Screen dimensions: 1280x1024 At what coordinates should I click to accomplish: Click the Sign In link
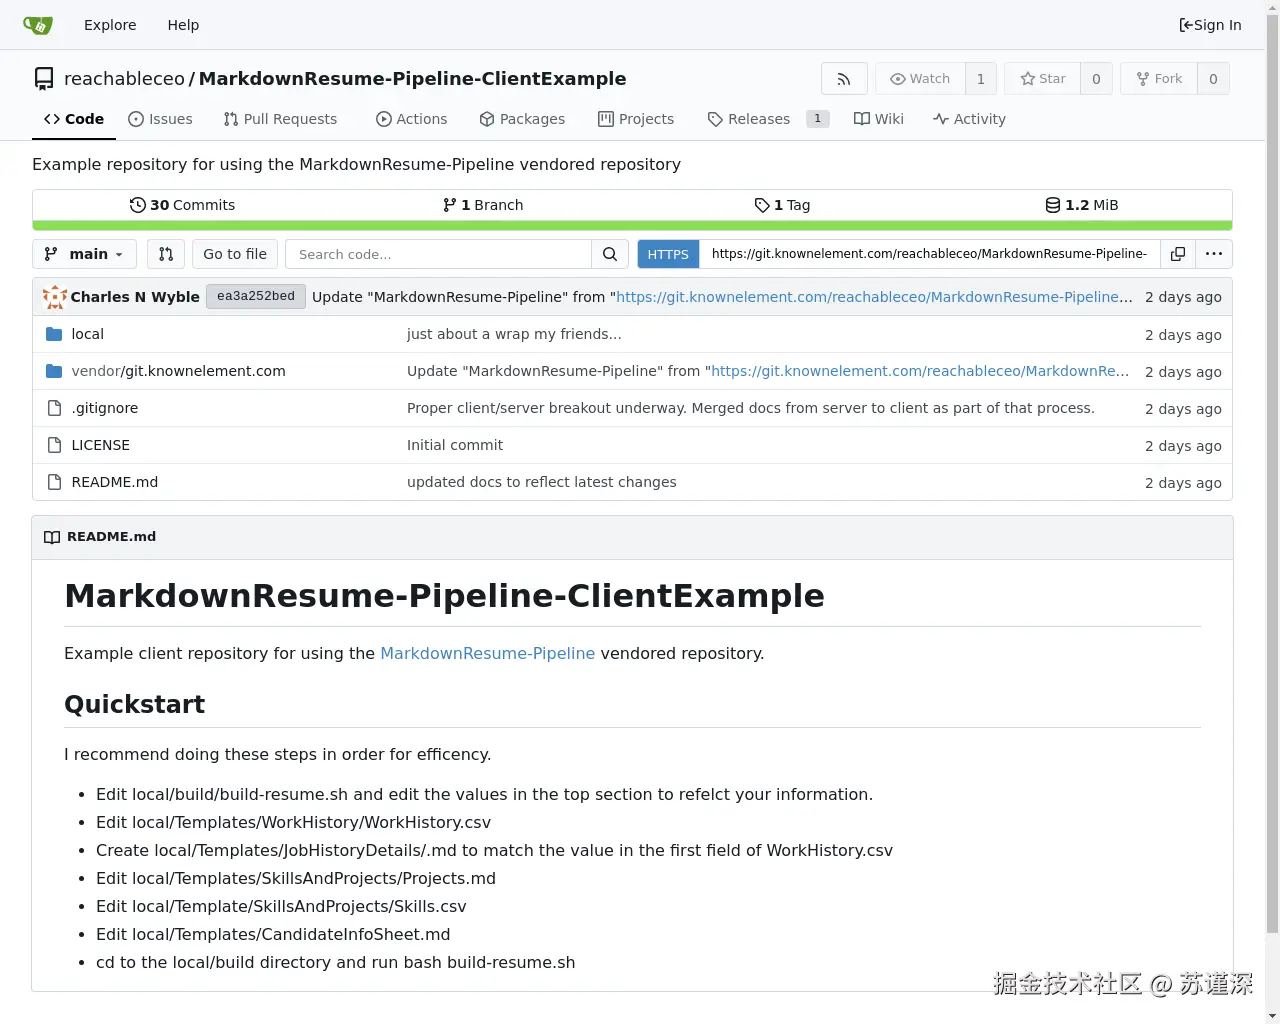[1210, 25]
